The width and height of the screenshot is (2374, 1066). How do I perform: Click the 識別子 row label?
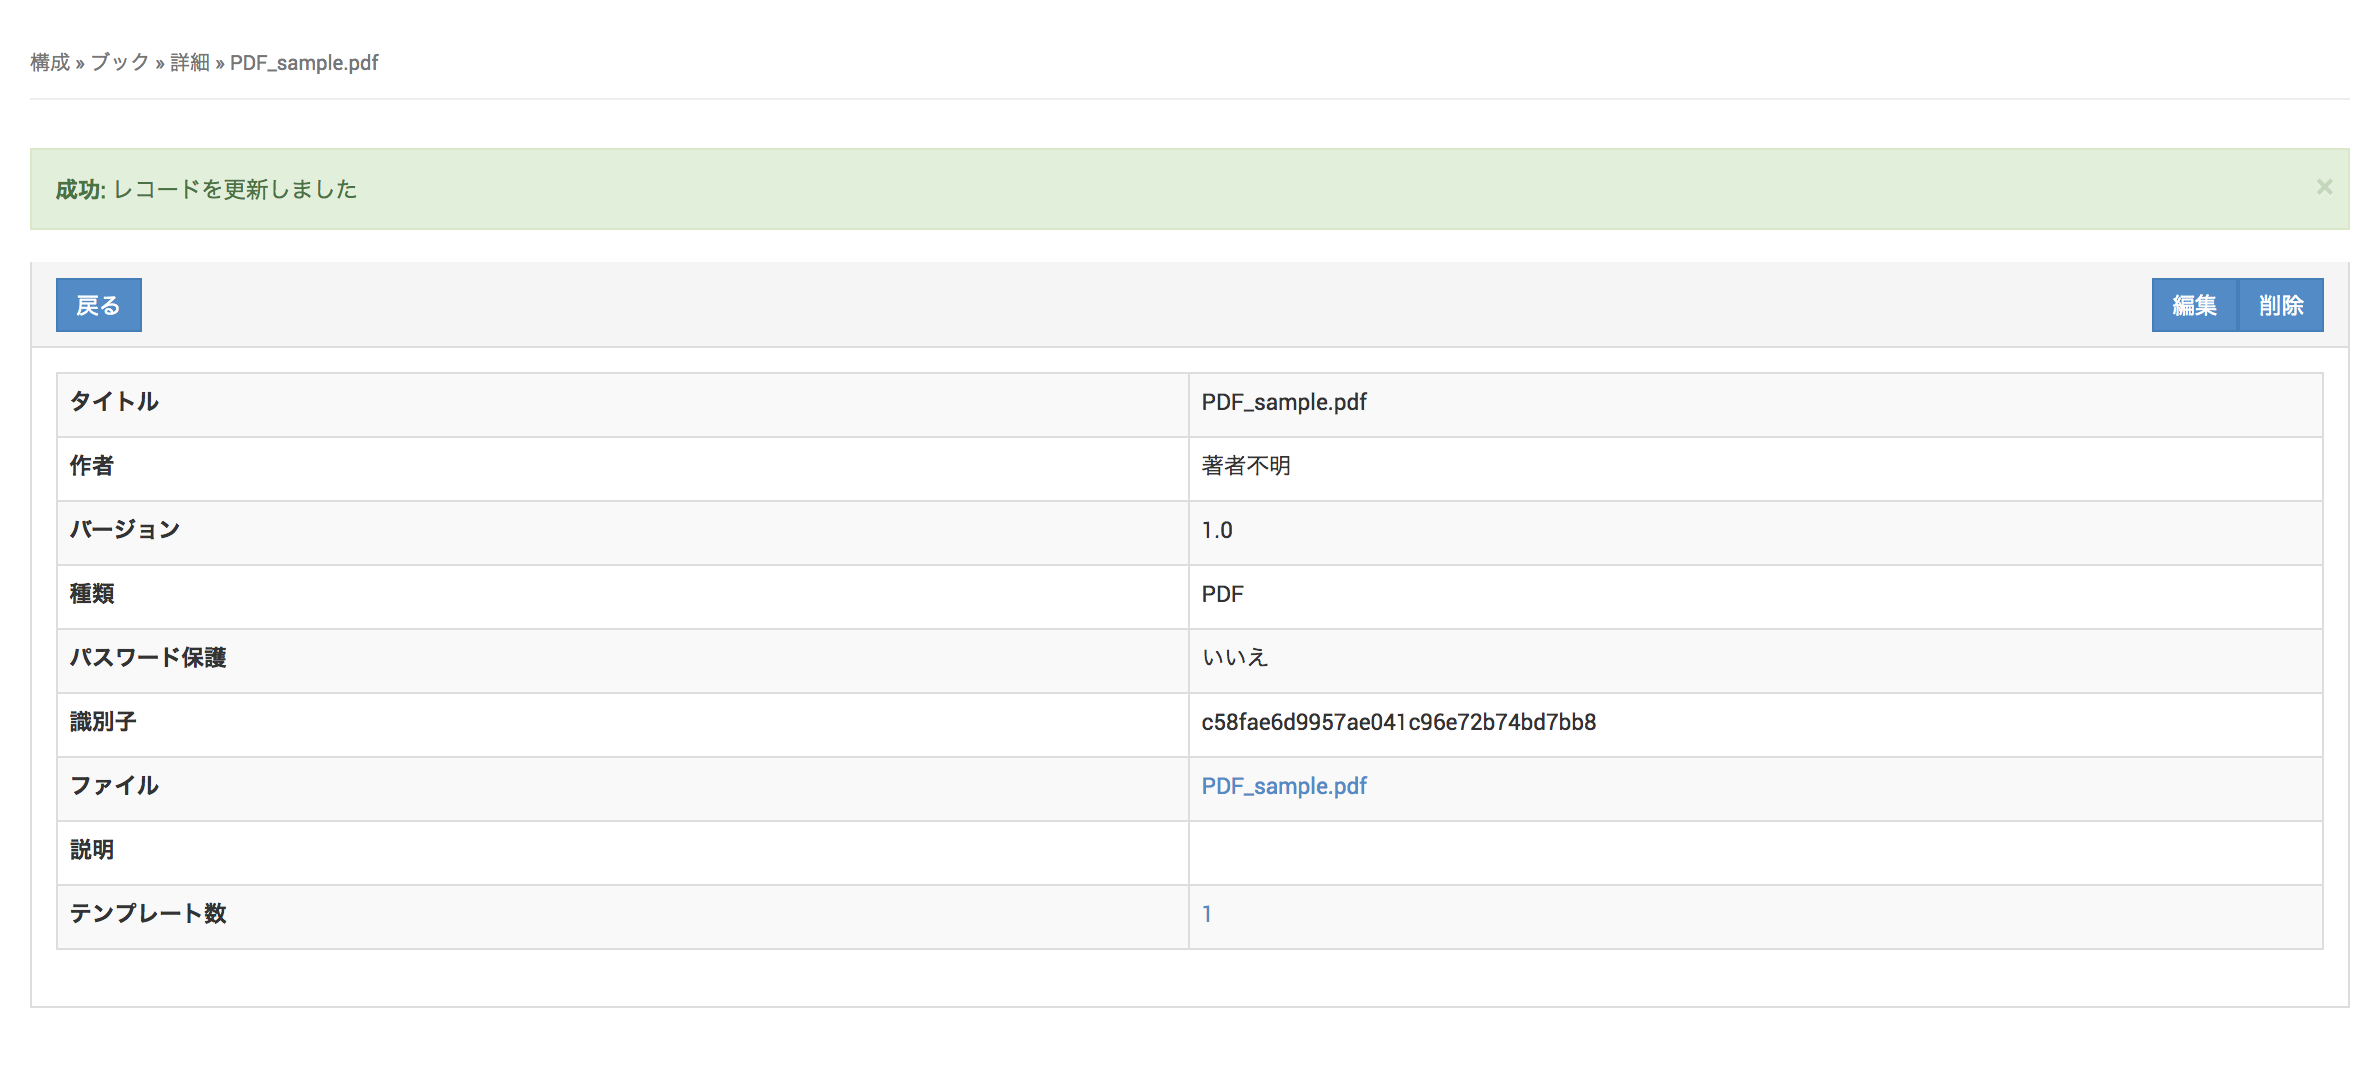click(x=103, y=722)
